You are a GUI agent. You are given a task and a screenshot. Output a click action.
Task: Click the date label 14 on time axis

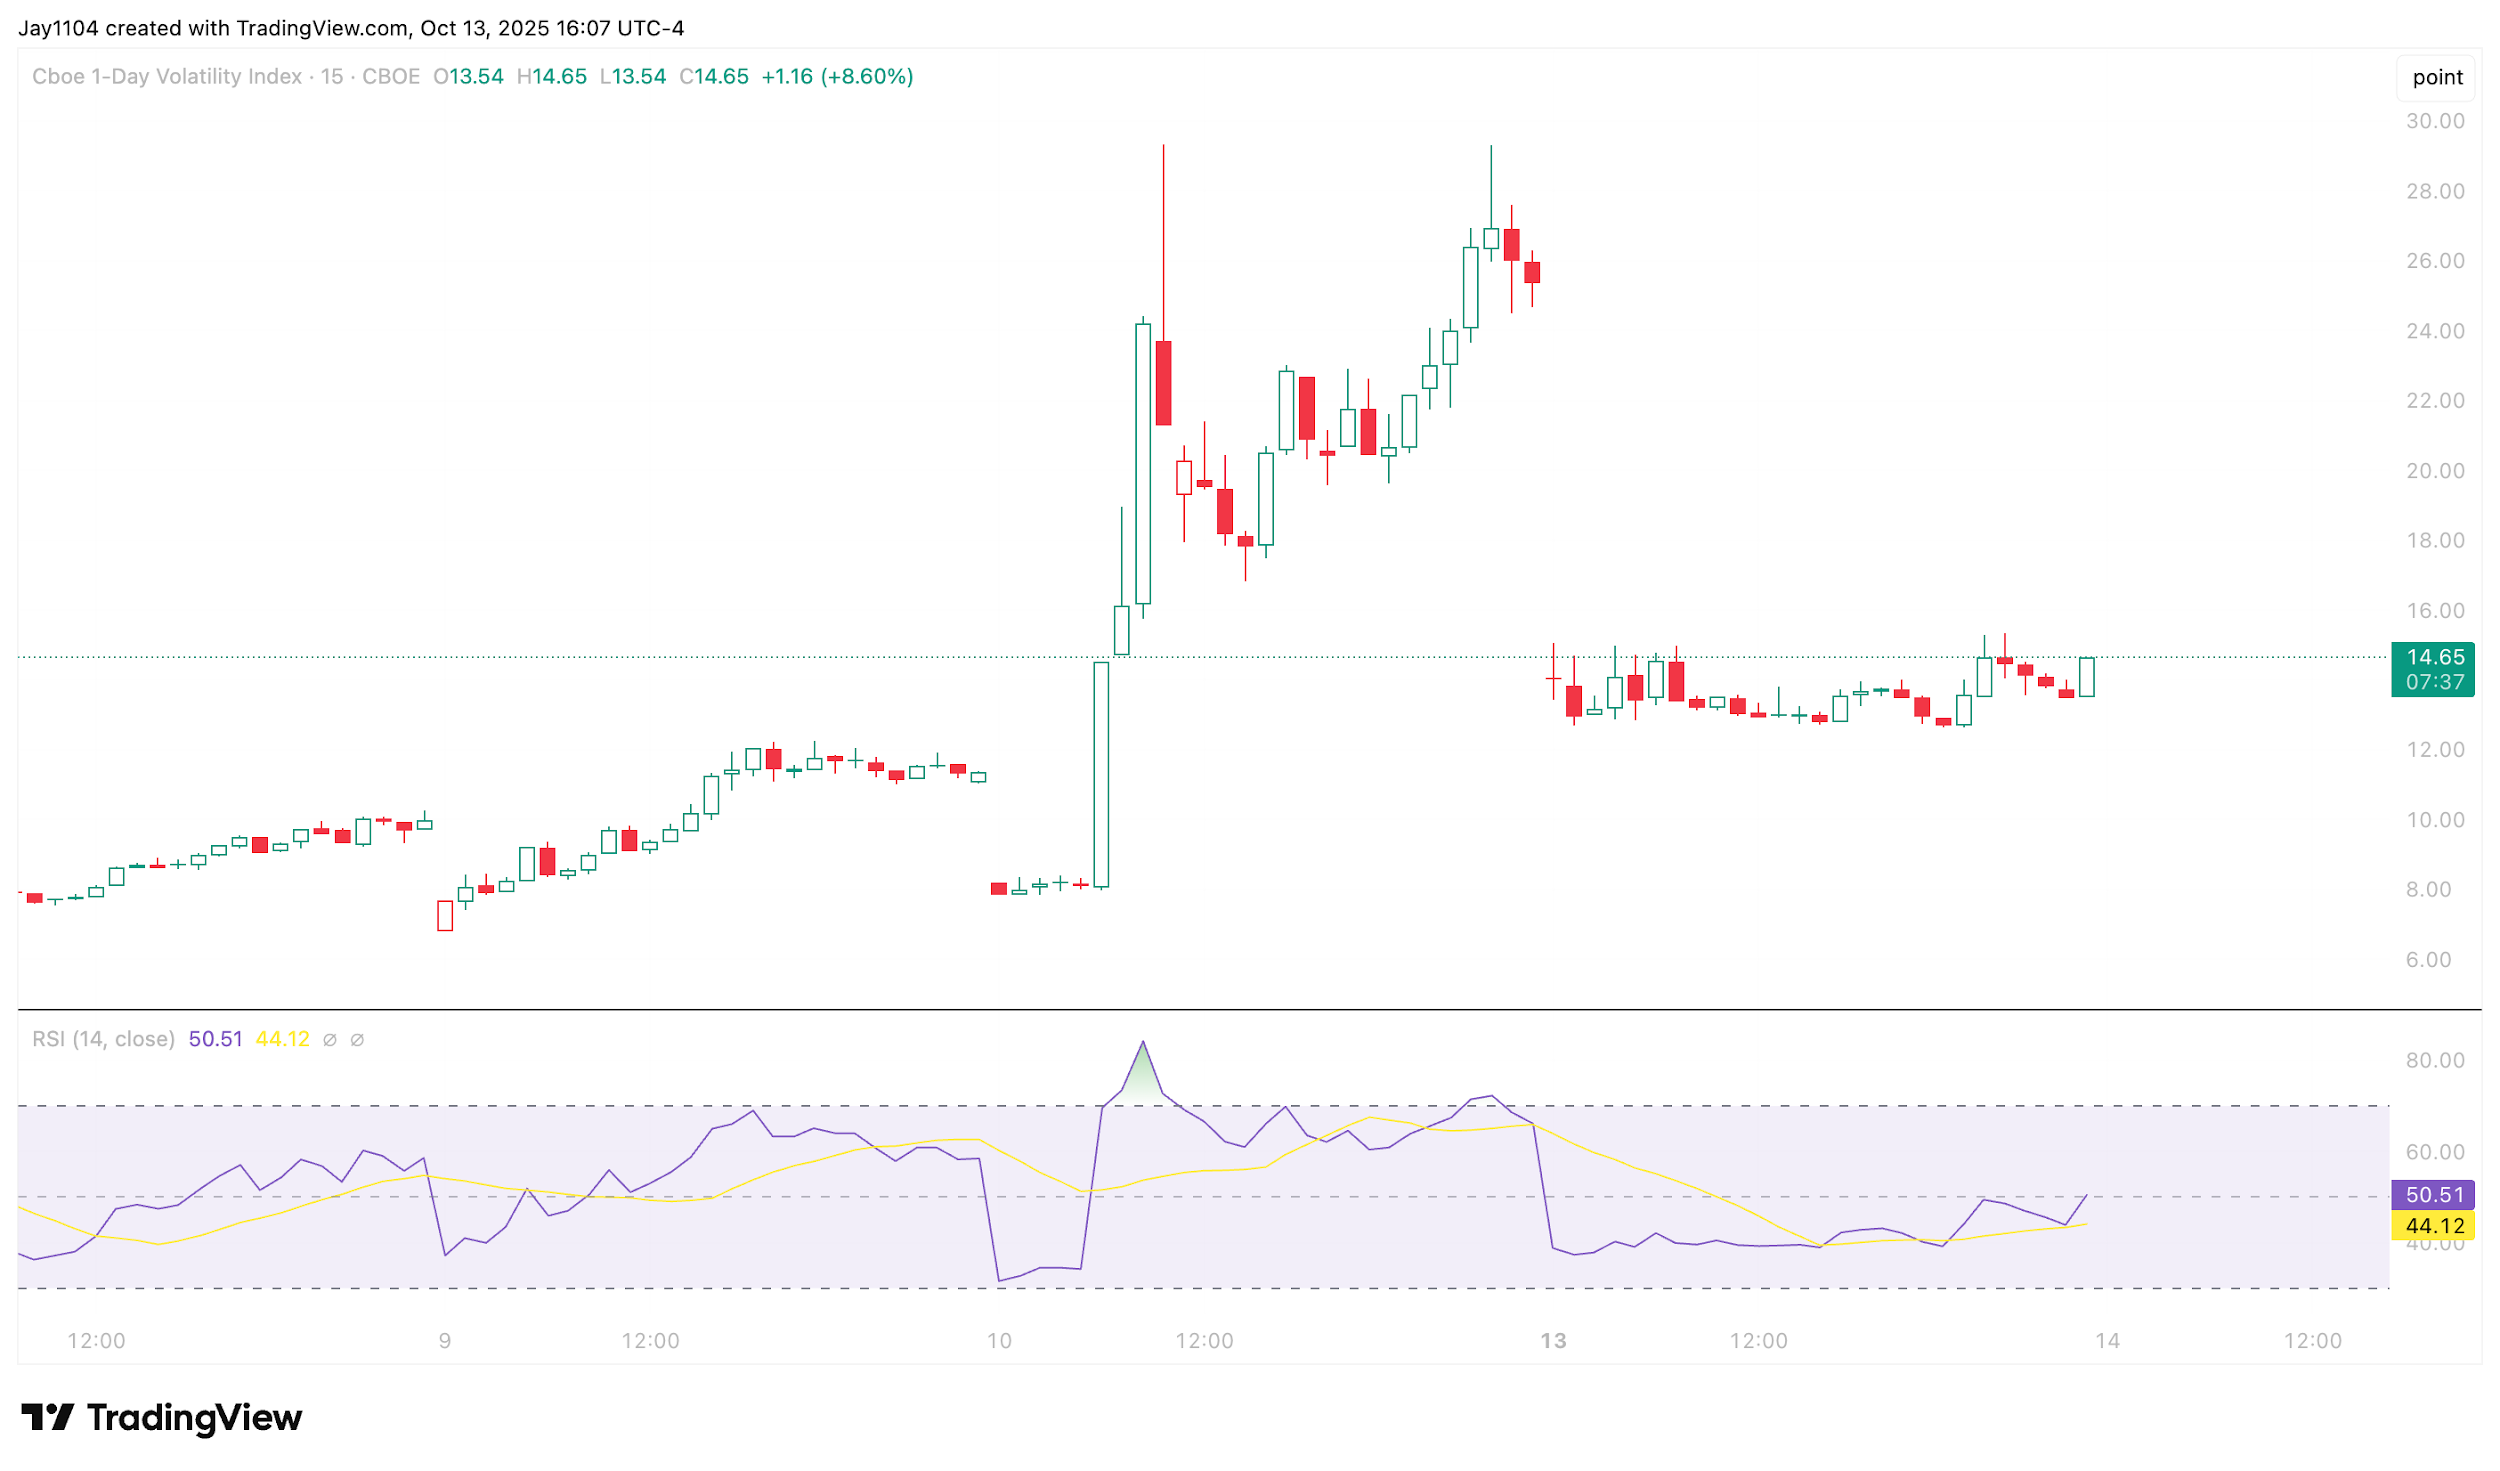(x=2107, y=1341)
